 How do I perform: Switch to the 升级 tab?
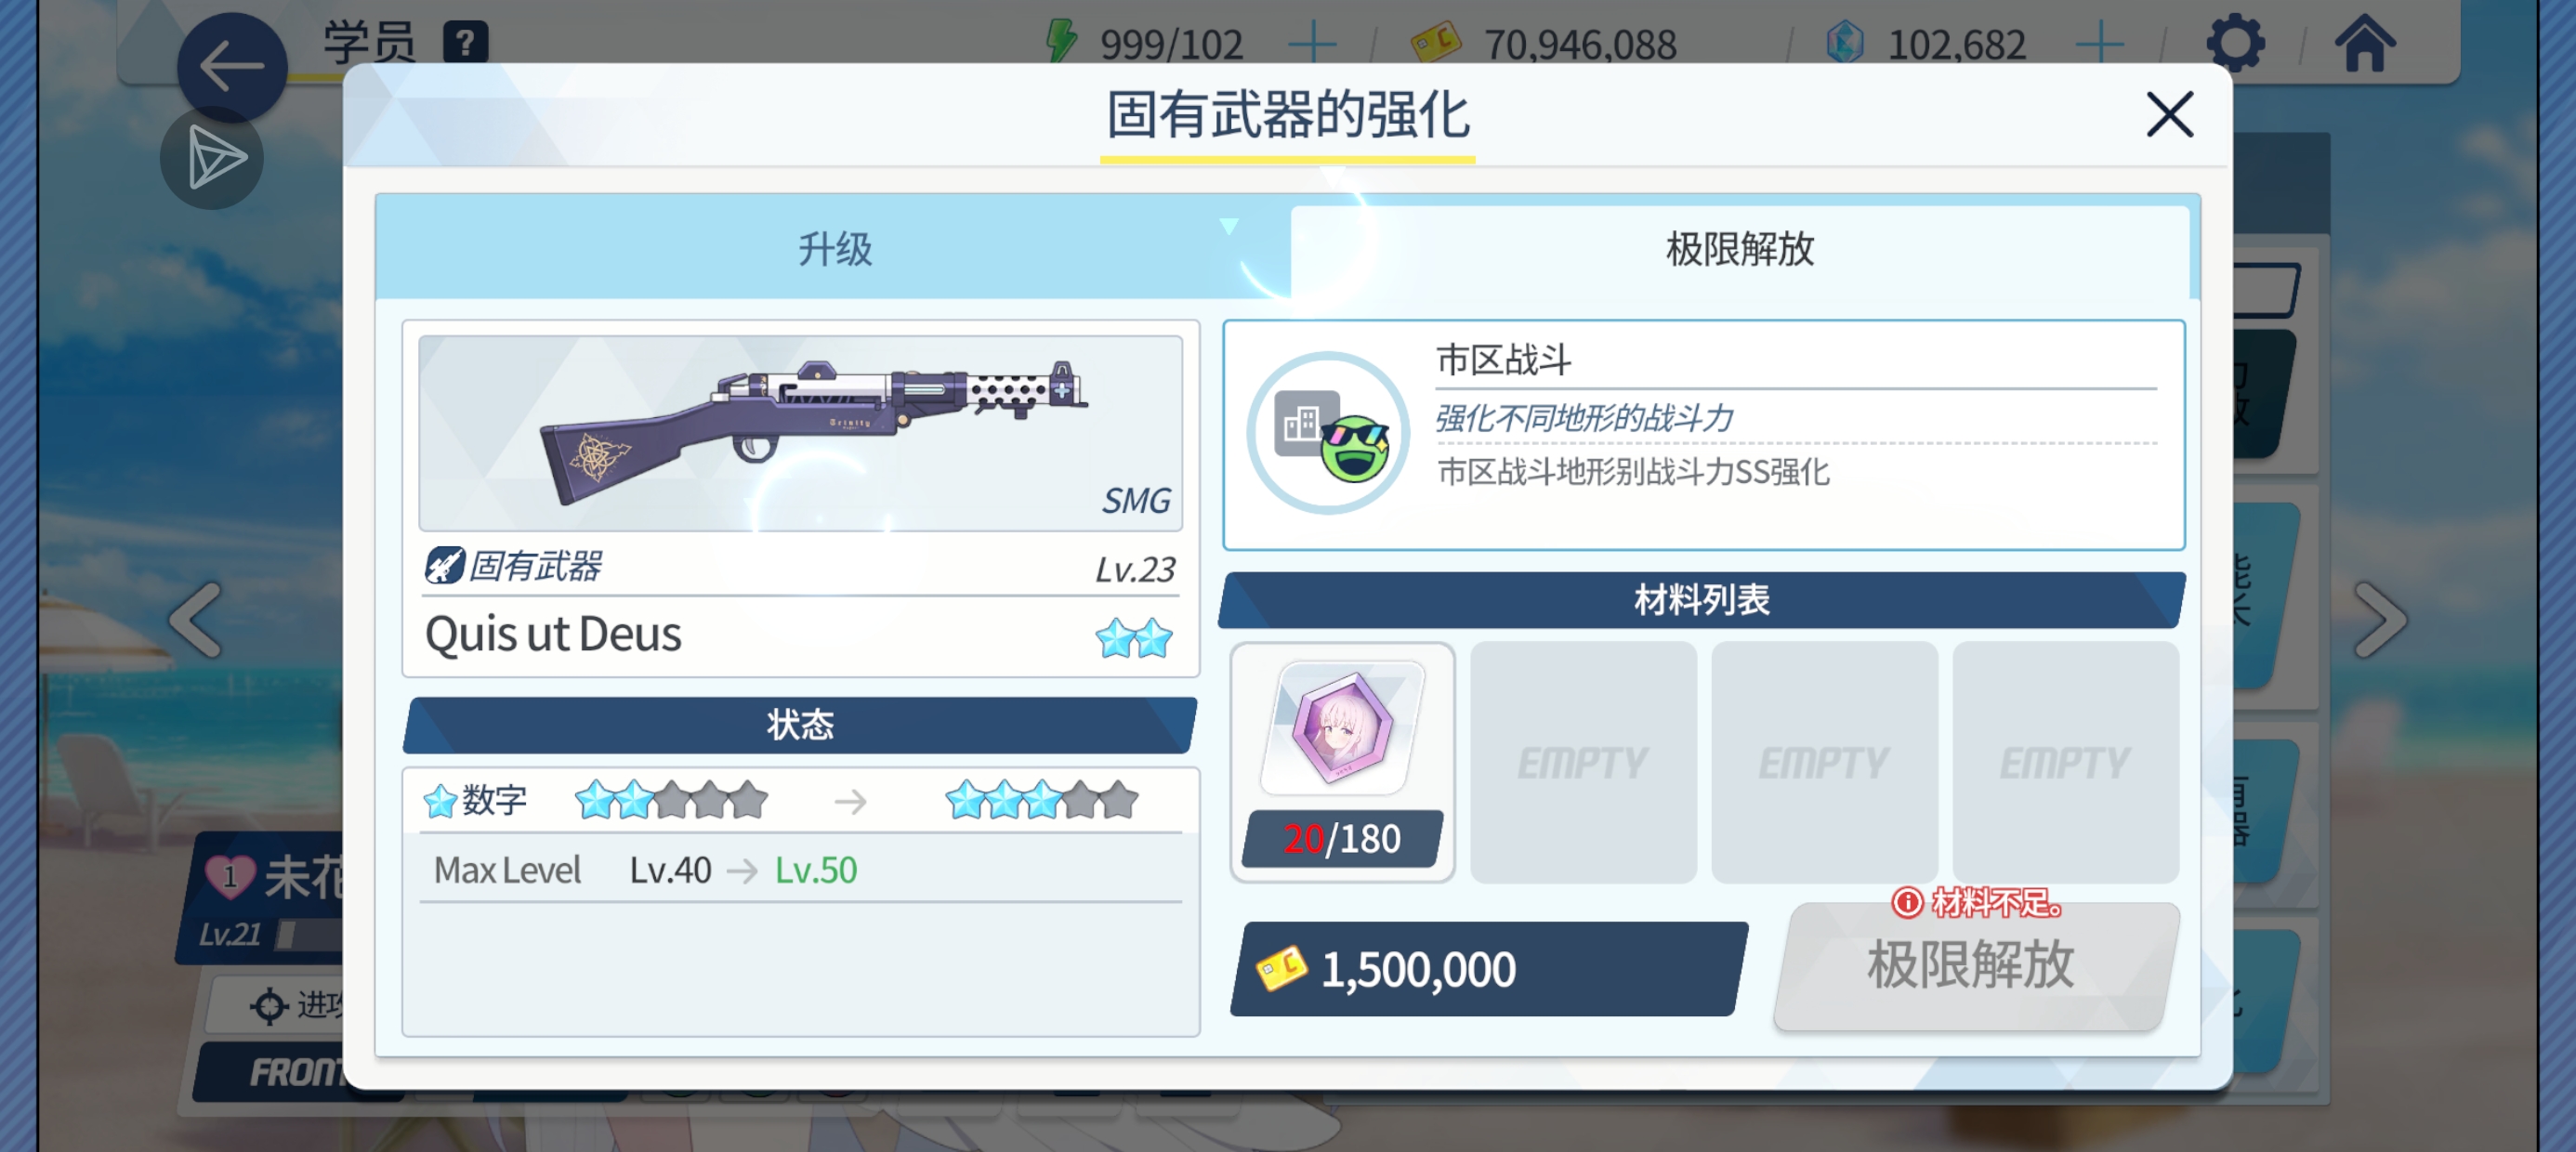(834, 248)
